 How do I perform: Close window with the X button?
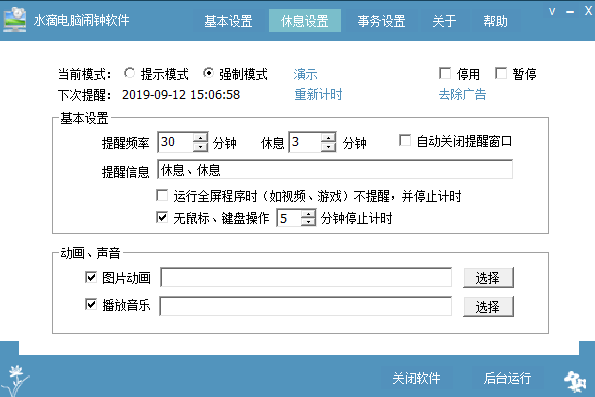[x=588, y=11]
